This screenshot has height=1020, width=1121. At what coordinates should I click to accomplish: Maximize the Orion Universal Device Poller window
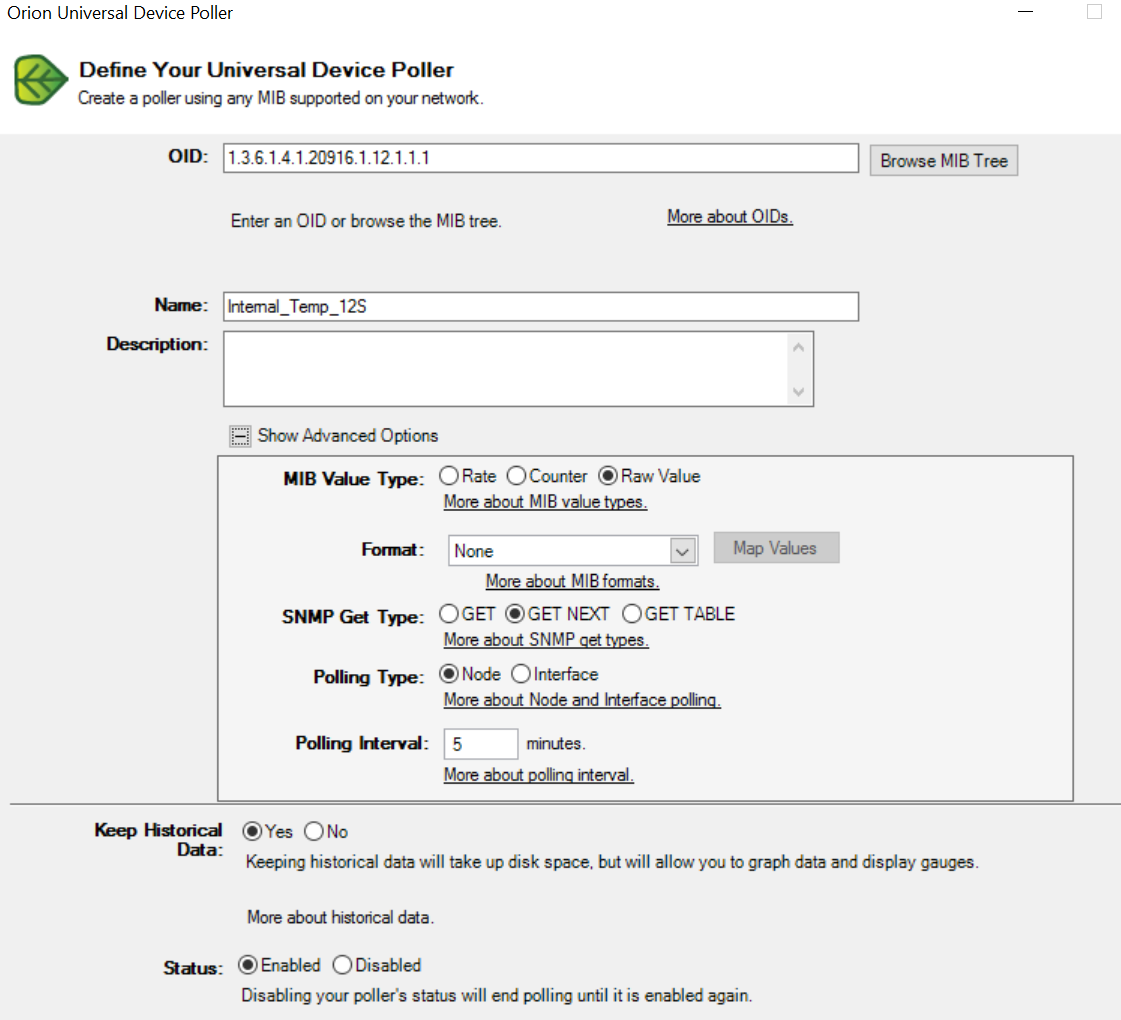(1095, 11)
